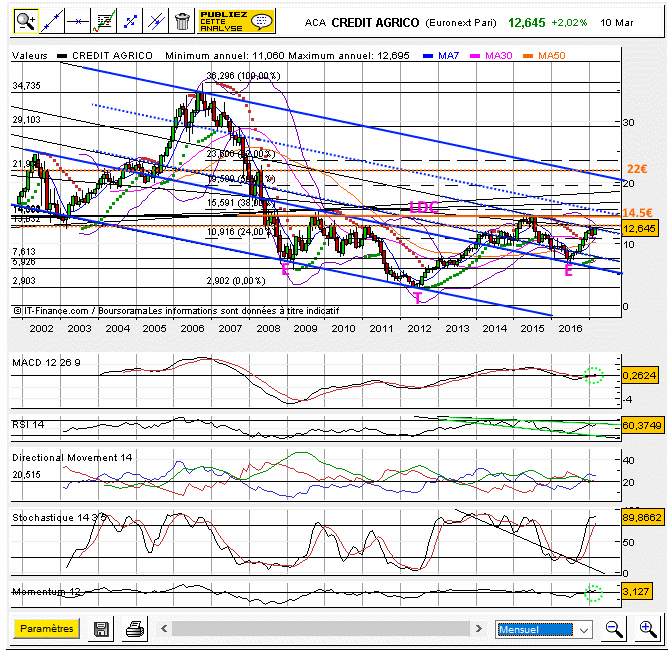Image resolution: width=668 pixels, height=651 pixels.
Task: Click the 2008 year label on time axis
Action: click(268, 328)
